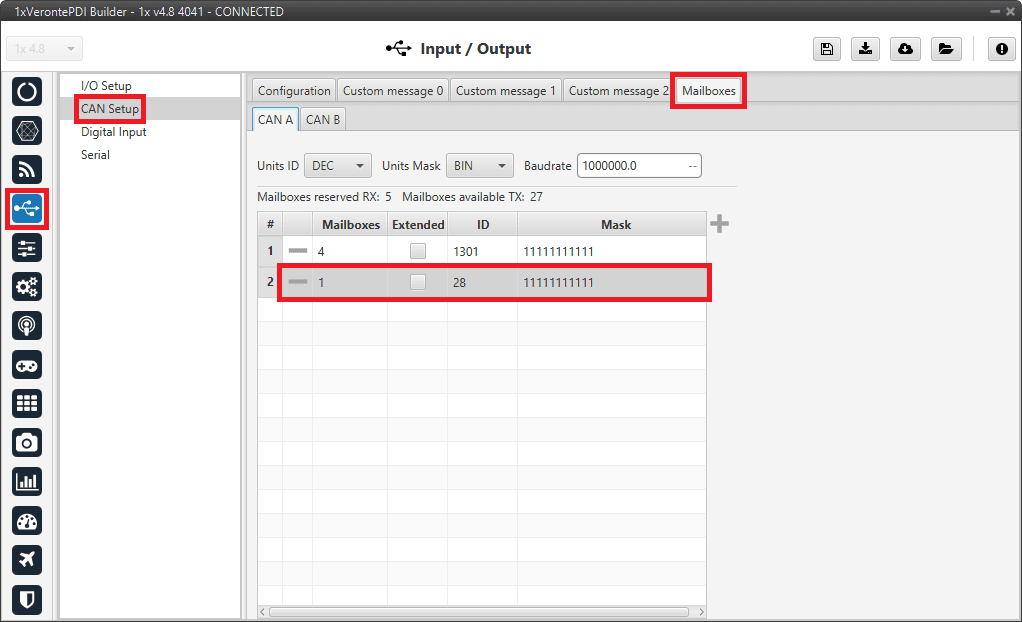Viewport: 1022px width, 622px height.
Task: Open the 1x 4.8 version dropdown
Action: tap(45, 49)
